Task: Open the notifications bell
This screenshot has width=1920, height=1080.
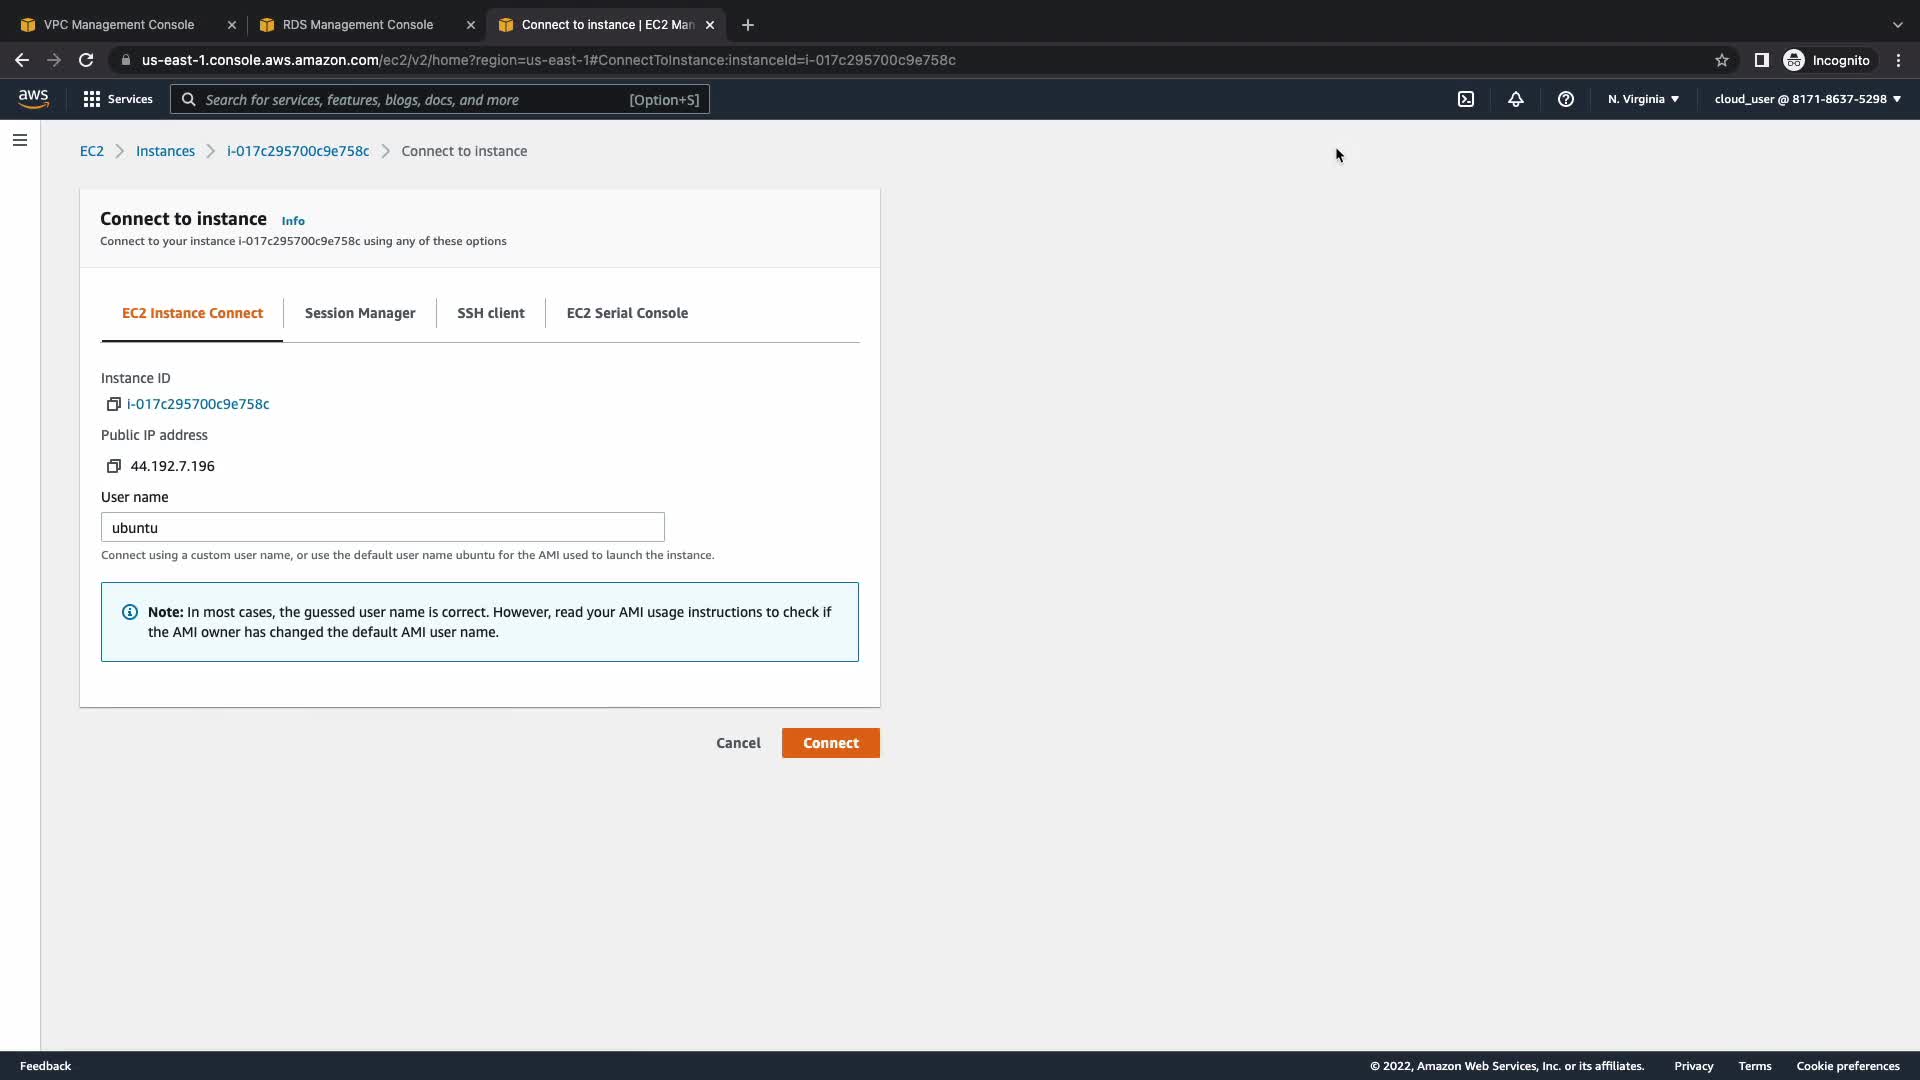Action: [x=1516, y=99]
